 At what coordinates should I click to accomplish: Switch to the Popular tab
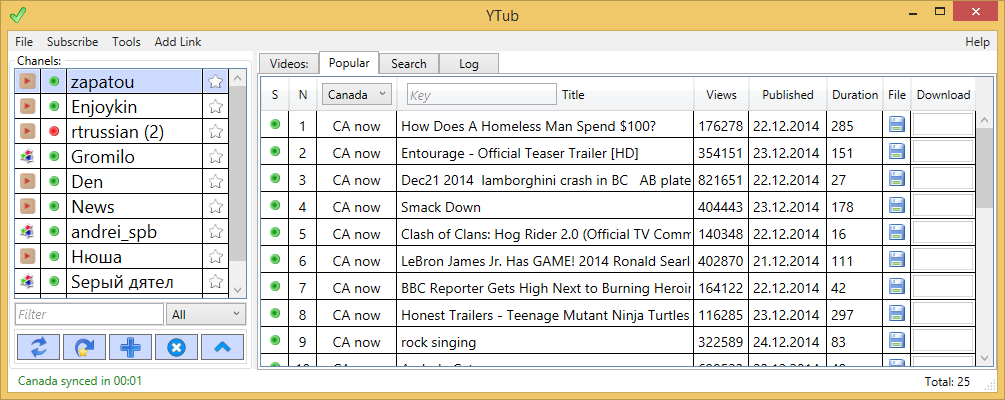point(349,63)
